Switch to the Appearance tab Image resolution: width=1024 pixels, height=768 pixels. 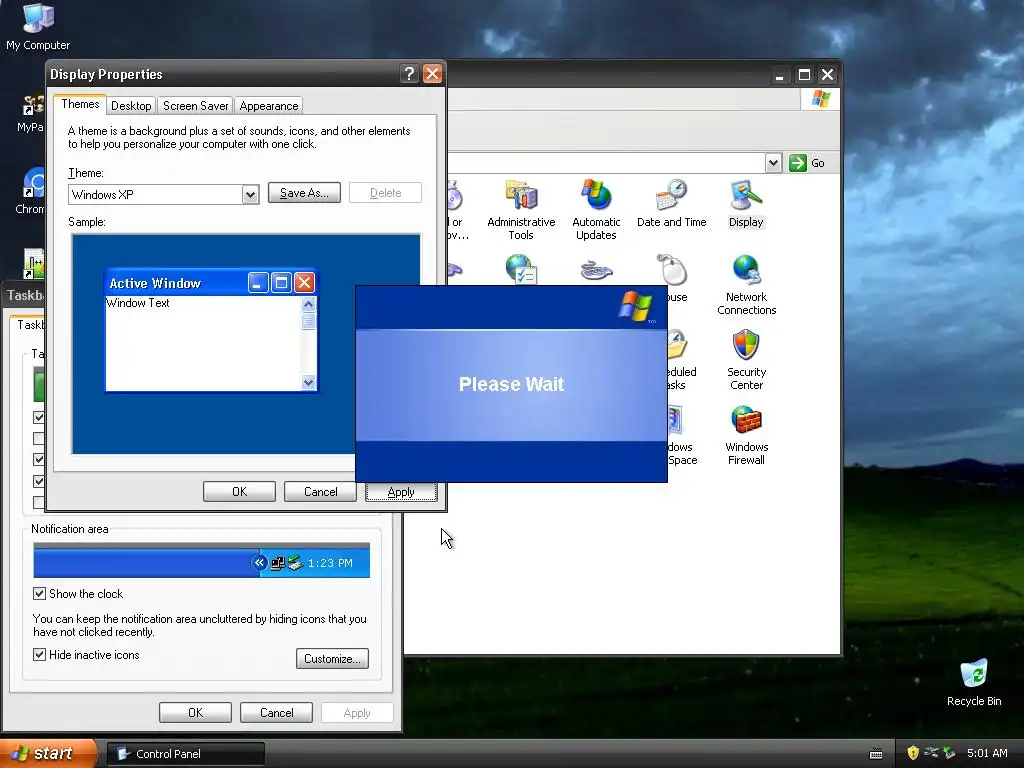(268, 106)
